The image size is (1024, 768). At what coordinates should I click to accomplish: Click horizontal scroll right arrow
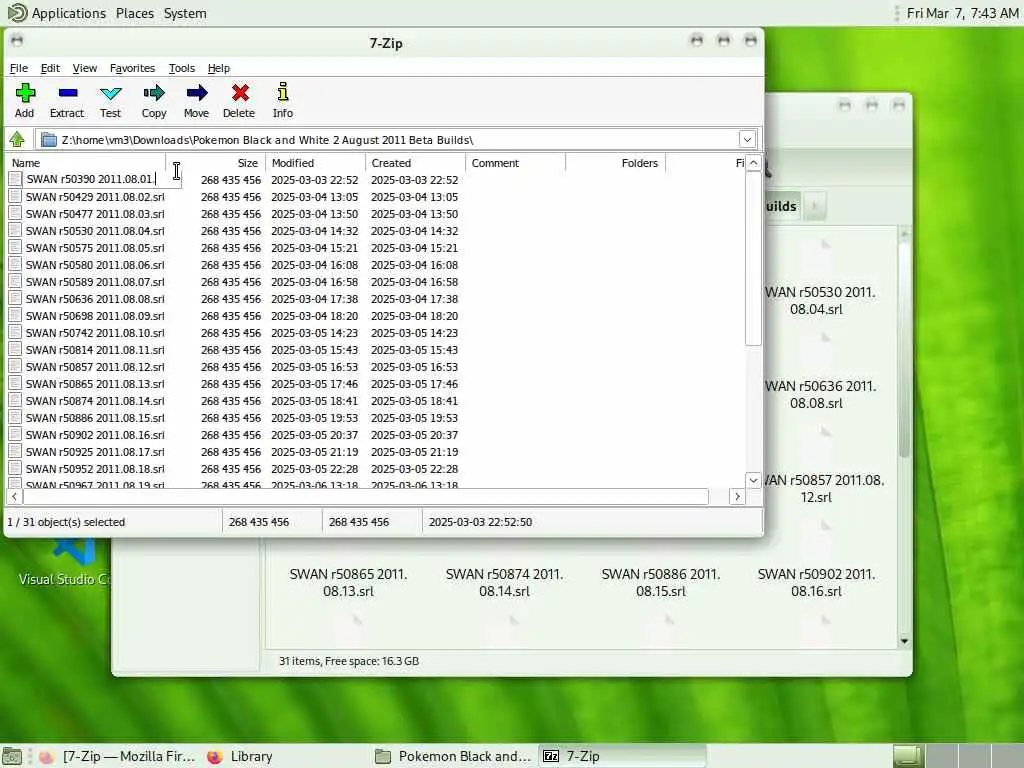pos(737,497)
